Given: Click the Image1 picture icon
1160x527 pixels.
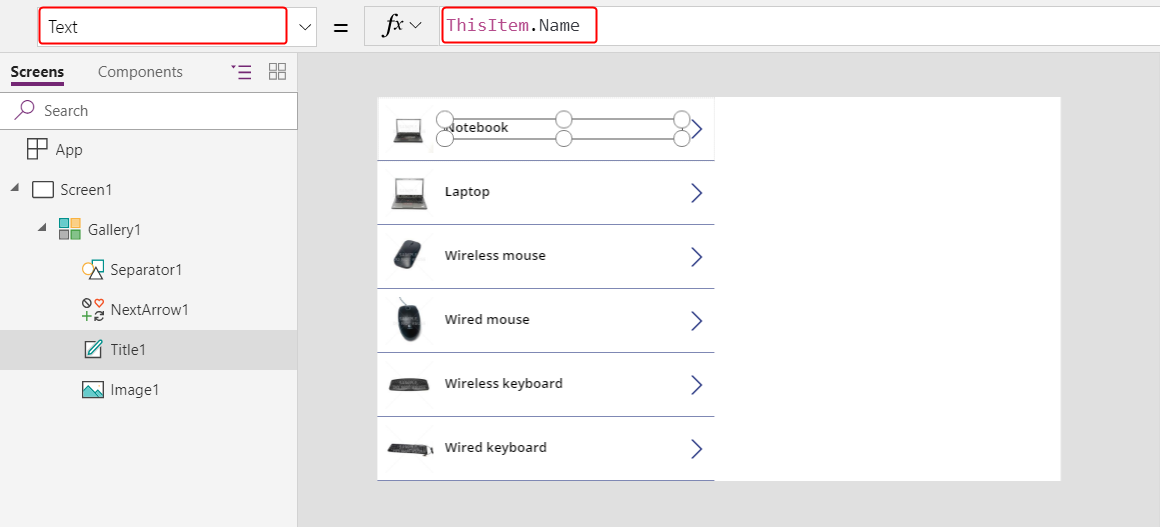Looking at the screenshot, I should 92,389.
